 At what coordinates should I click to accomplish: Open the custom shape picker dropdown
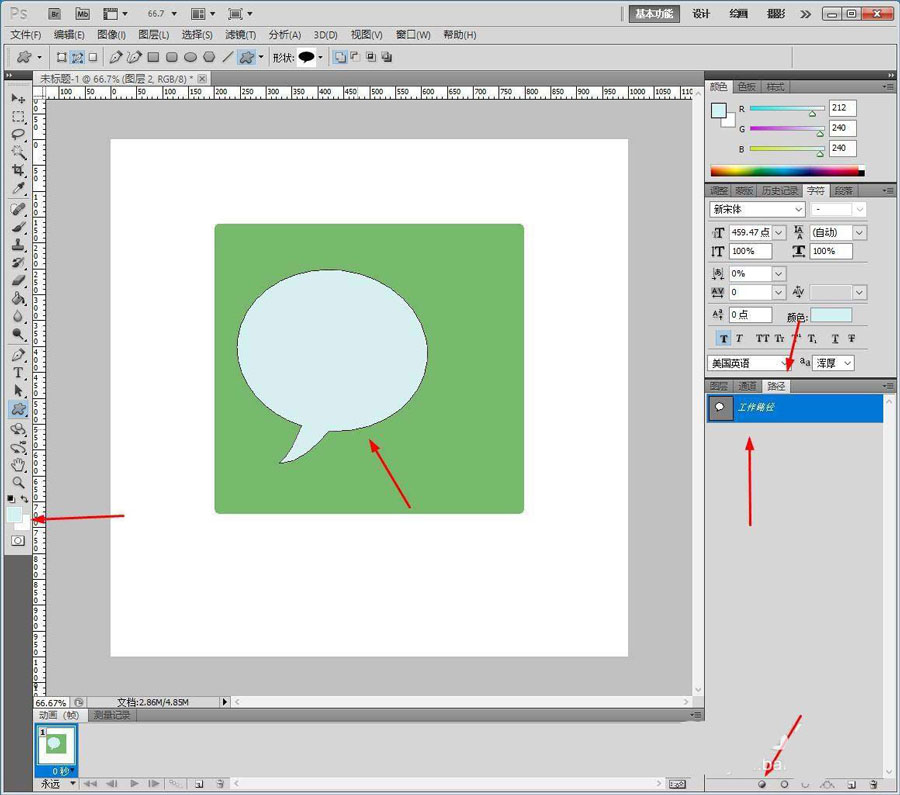[320, 57]
